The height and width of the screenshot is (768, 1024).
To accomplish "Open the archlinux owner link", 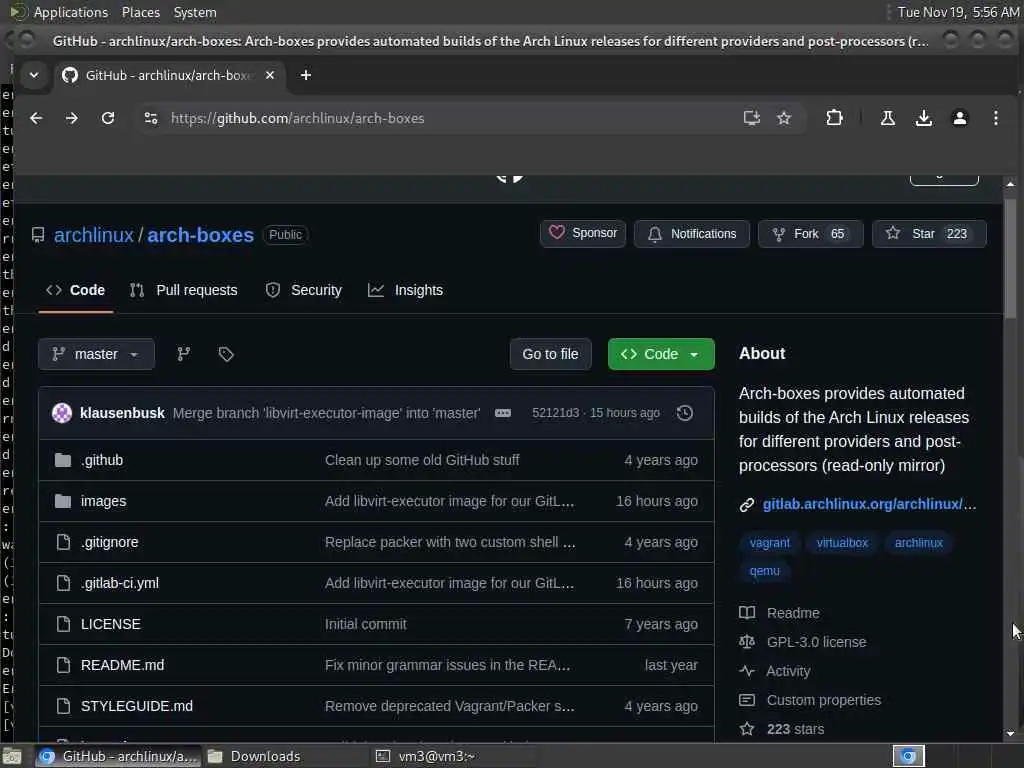I will pos(93,234).
